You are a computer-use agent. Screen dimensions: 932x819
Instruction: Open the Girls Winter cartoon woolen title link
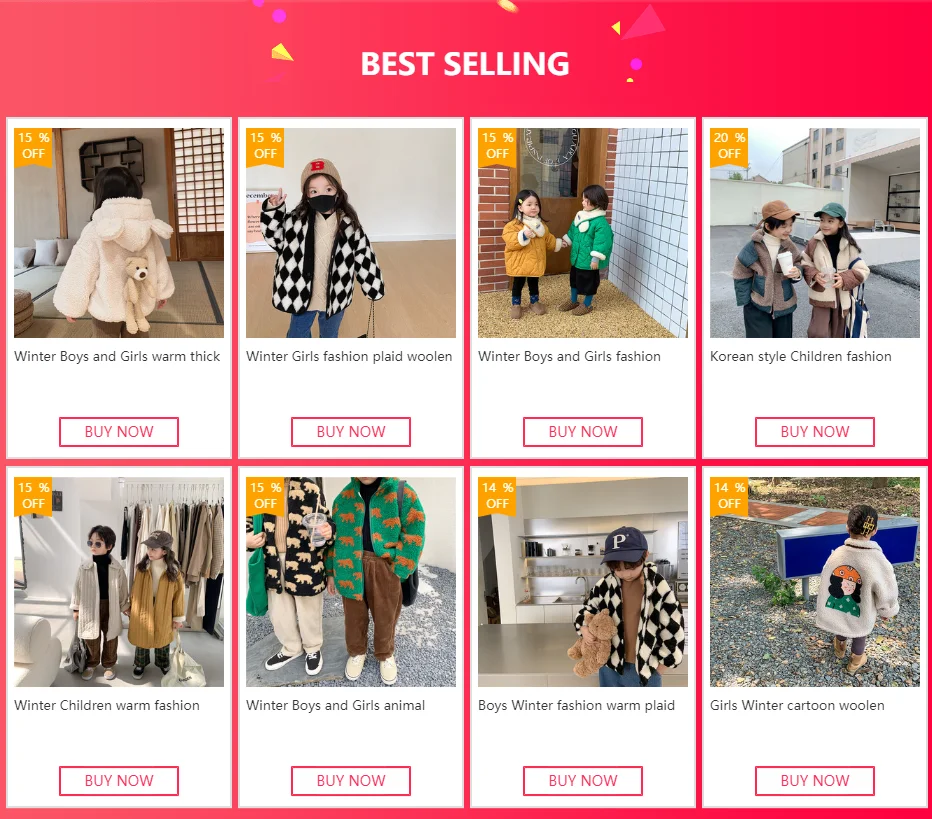(x=797, y=705)
